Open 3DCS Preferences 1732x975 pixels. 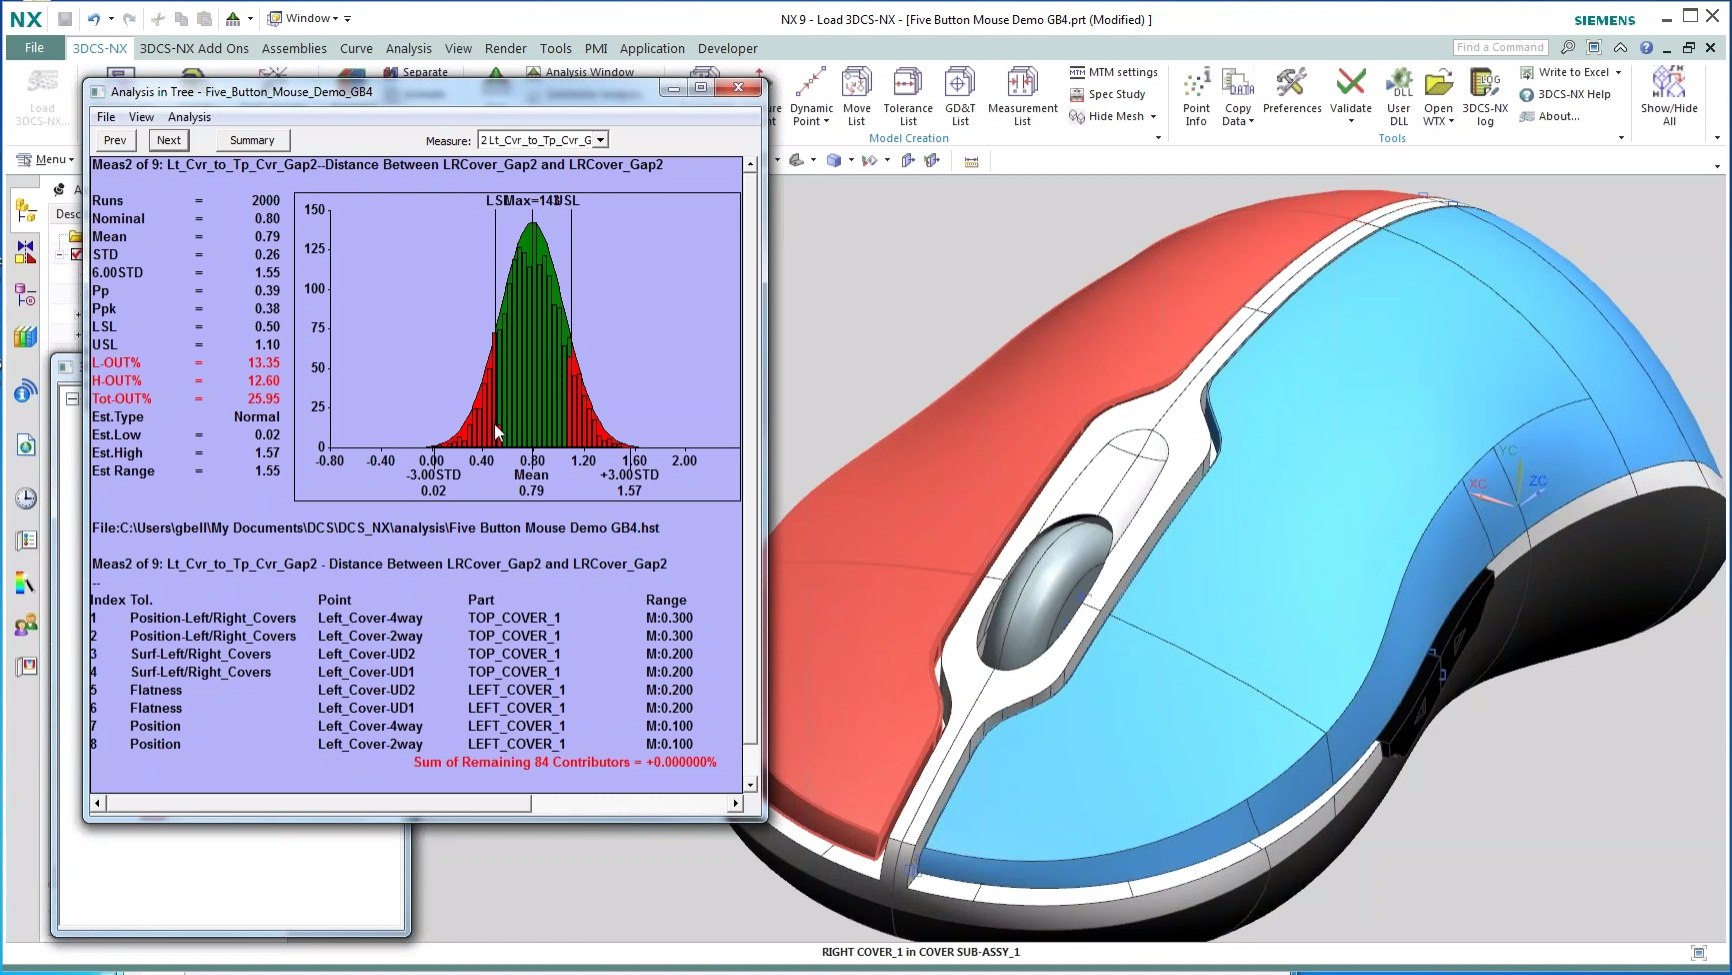coord(1291,95)
